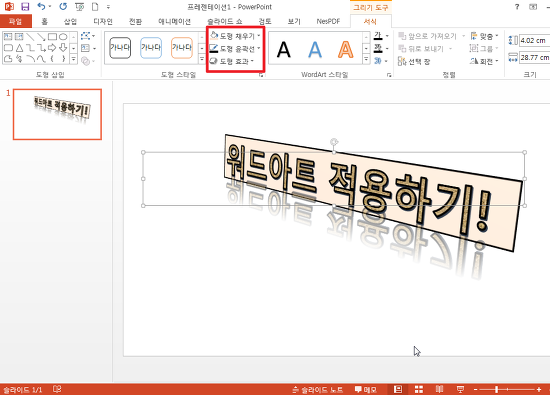
Task: Apply the black outline 가나다 shape style
Action: pos(120,47)
